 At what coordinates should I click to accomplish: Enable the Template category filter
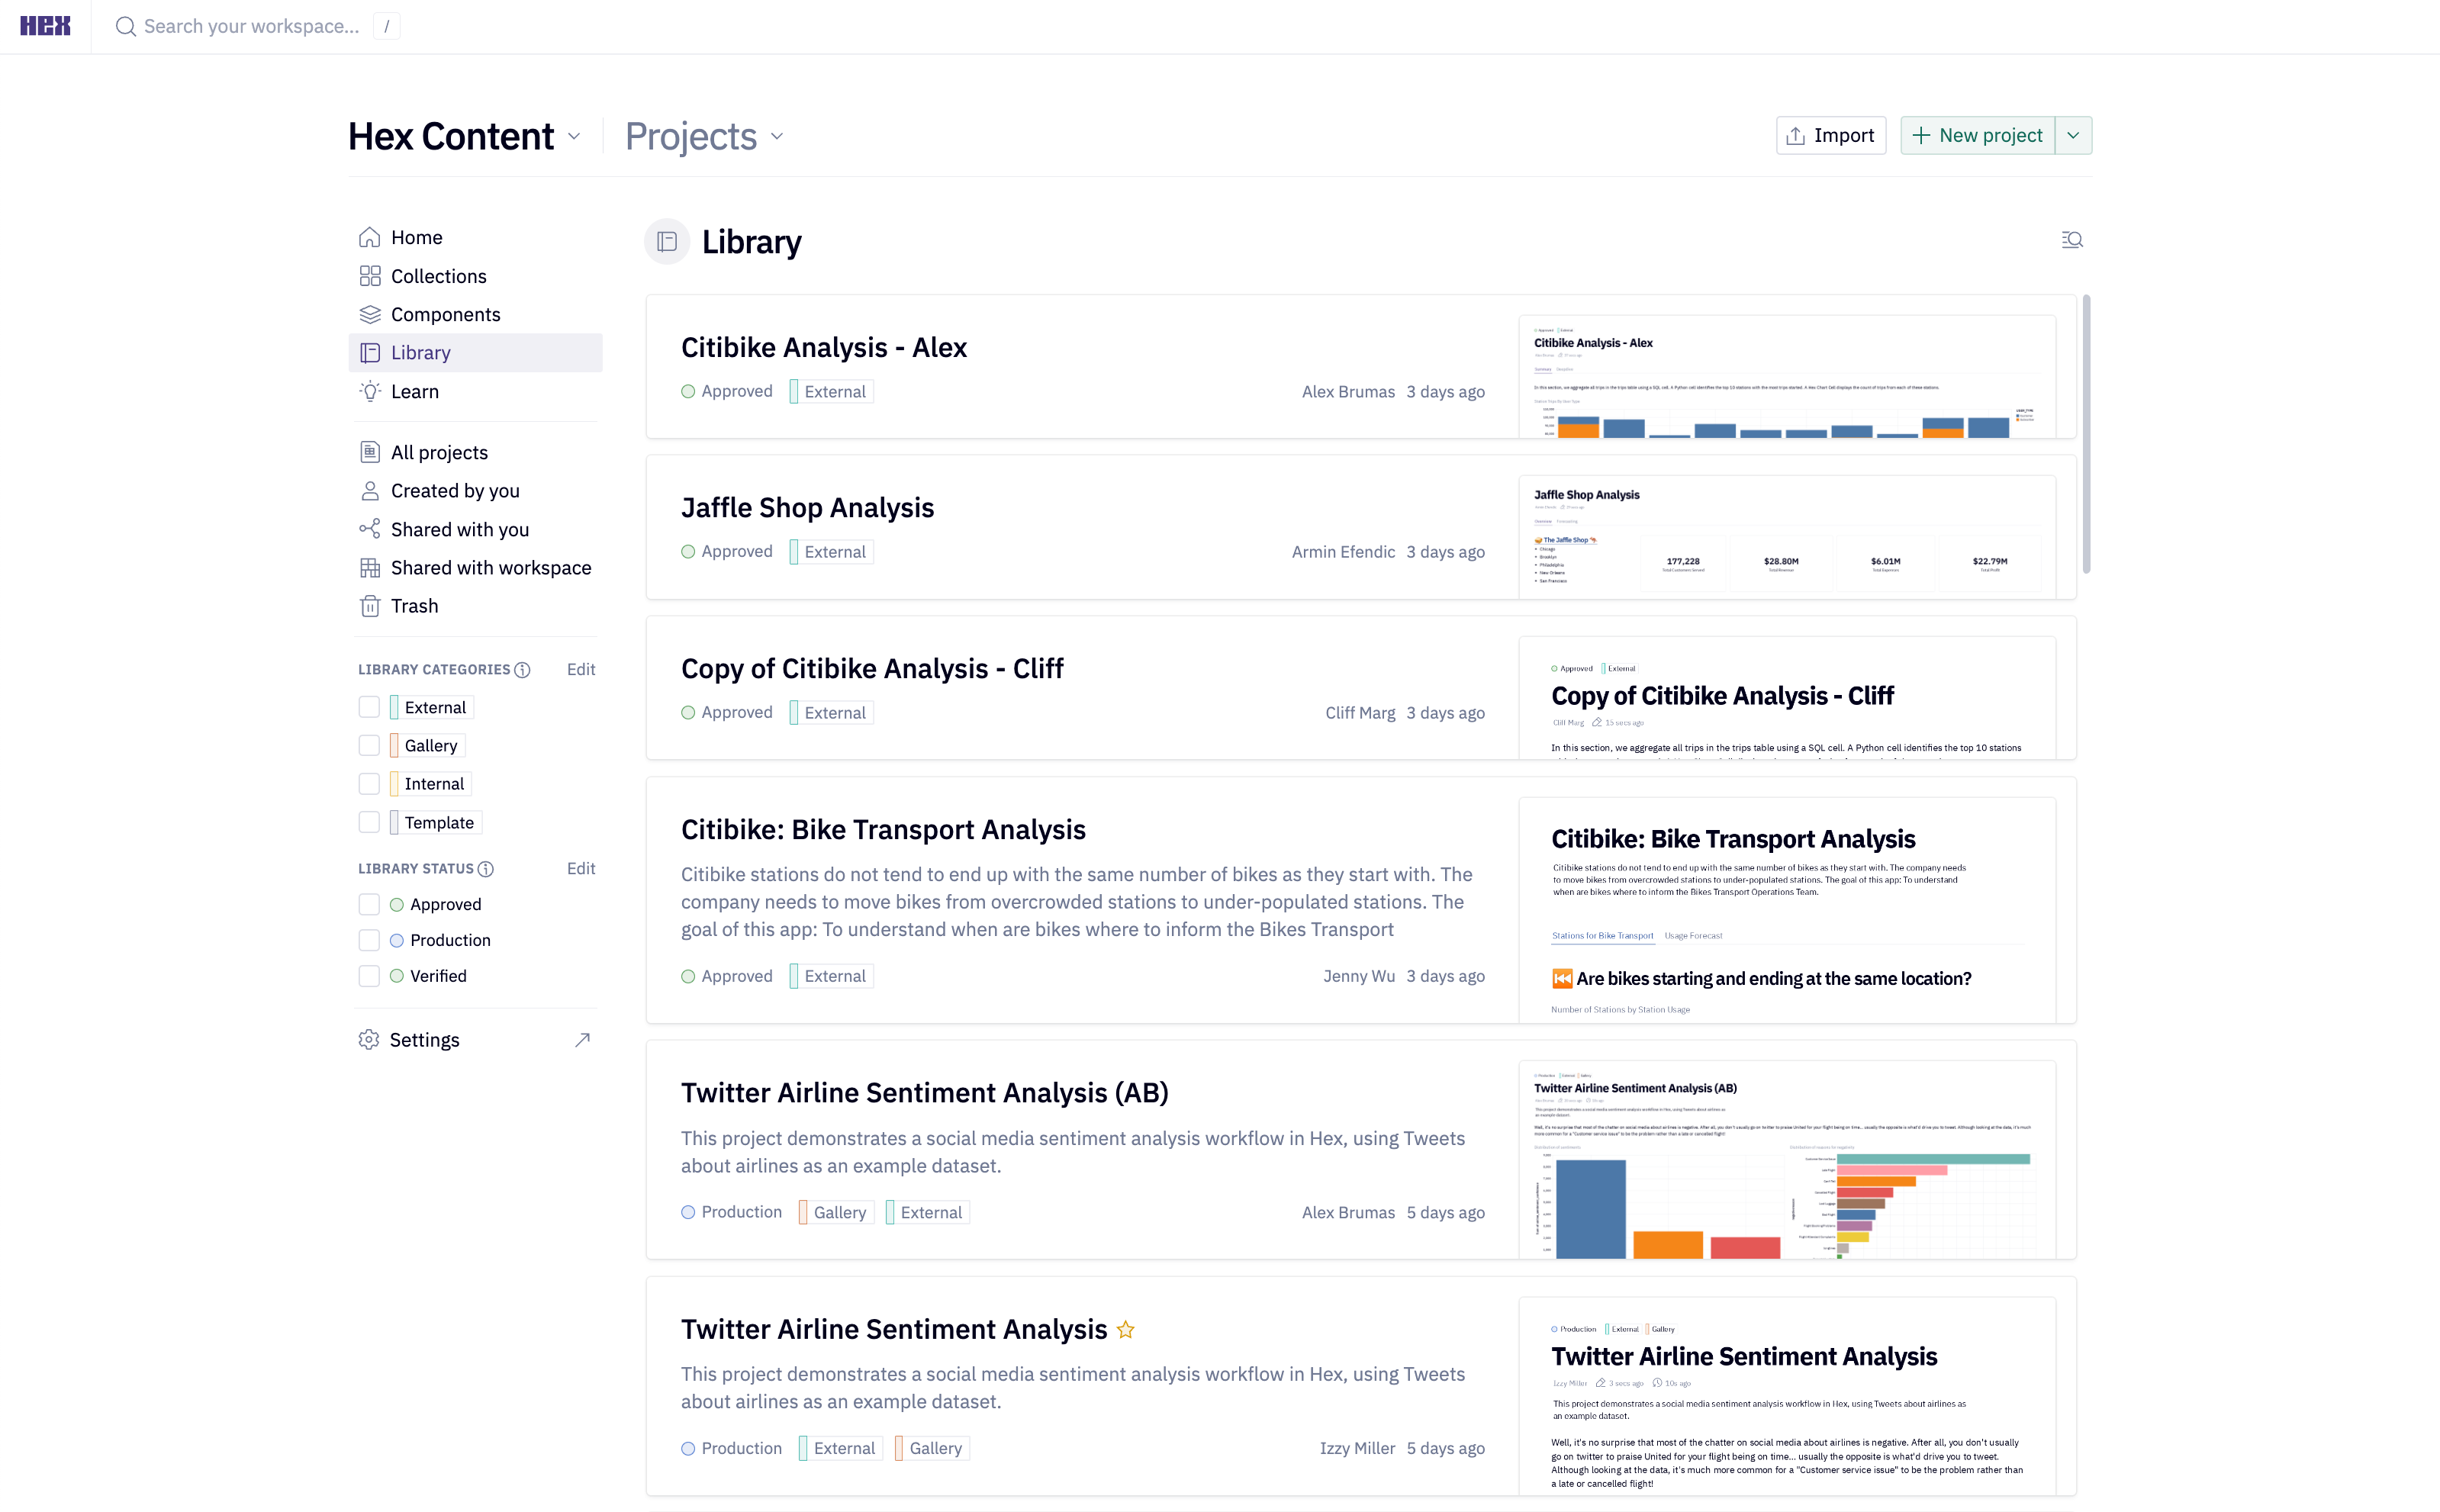click(369, 822)
